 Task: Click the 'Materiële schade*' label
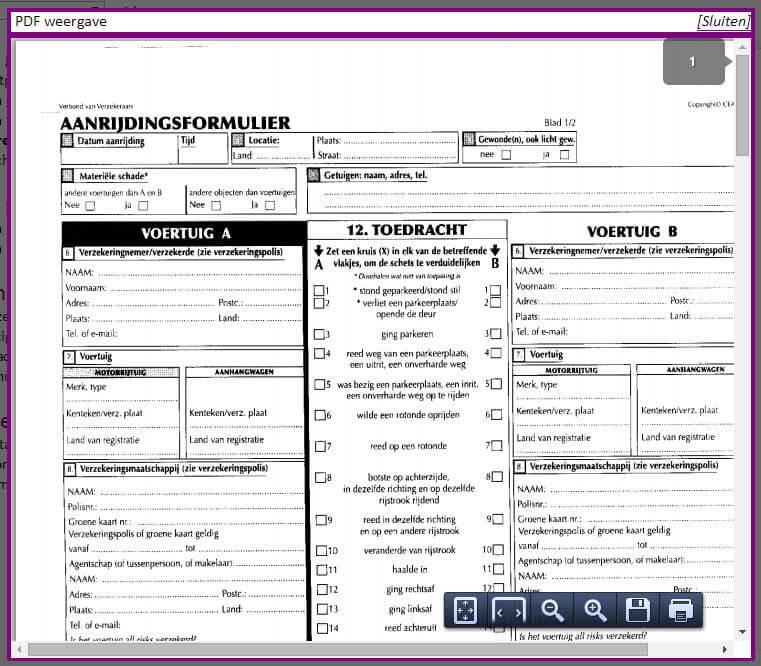(114, 176)
